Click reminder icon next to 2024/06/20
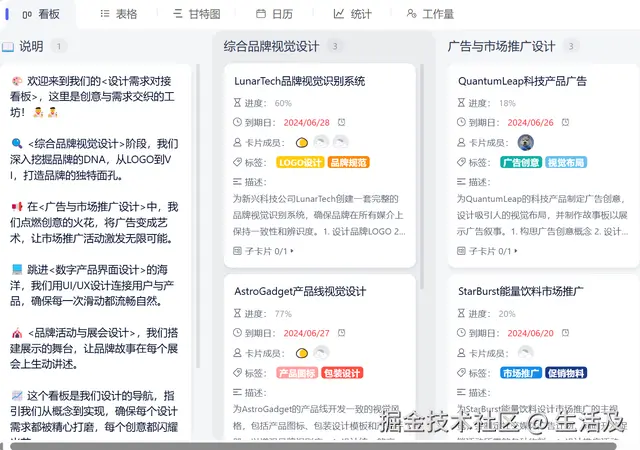 tap(565, 333)
